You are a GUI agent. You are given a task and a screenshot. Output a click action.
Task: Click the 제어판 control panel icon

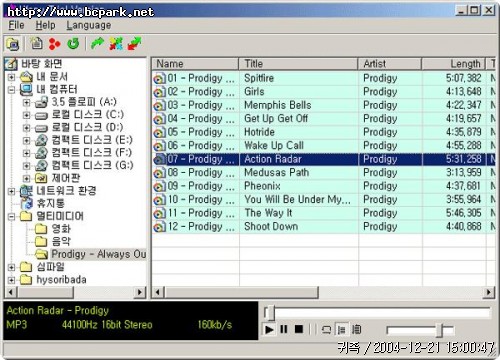click(x=41, y=178)
